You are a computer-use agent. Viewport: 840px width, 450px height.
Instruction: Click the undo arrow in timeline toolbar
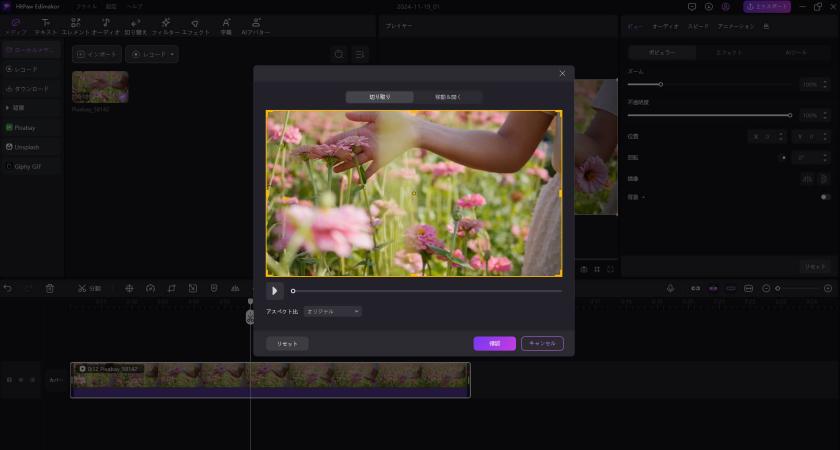click(8, 288)
